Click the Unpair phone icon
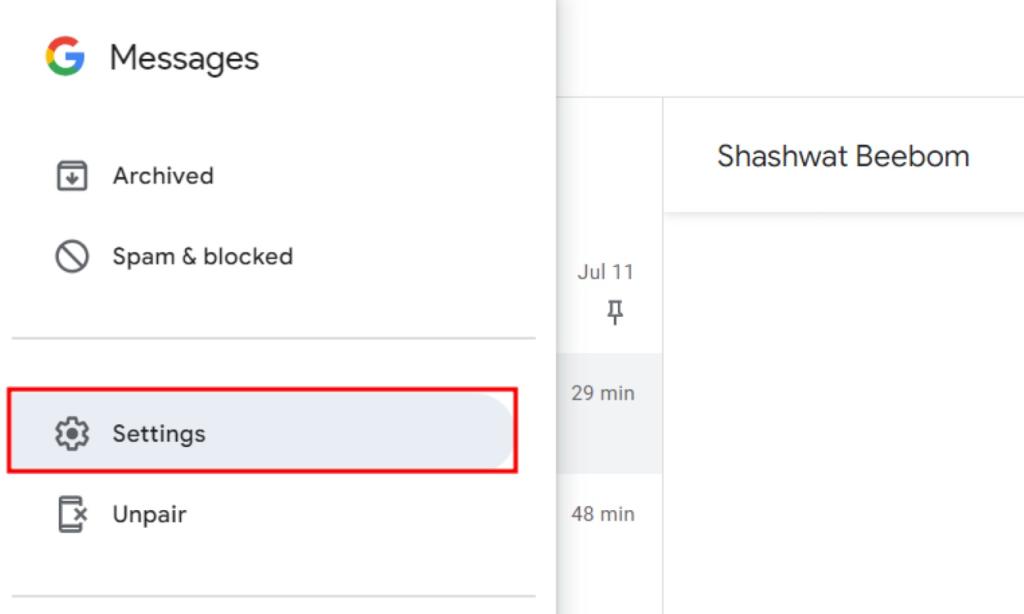Viewport: 1024px width, 614px height. (71, 514)
